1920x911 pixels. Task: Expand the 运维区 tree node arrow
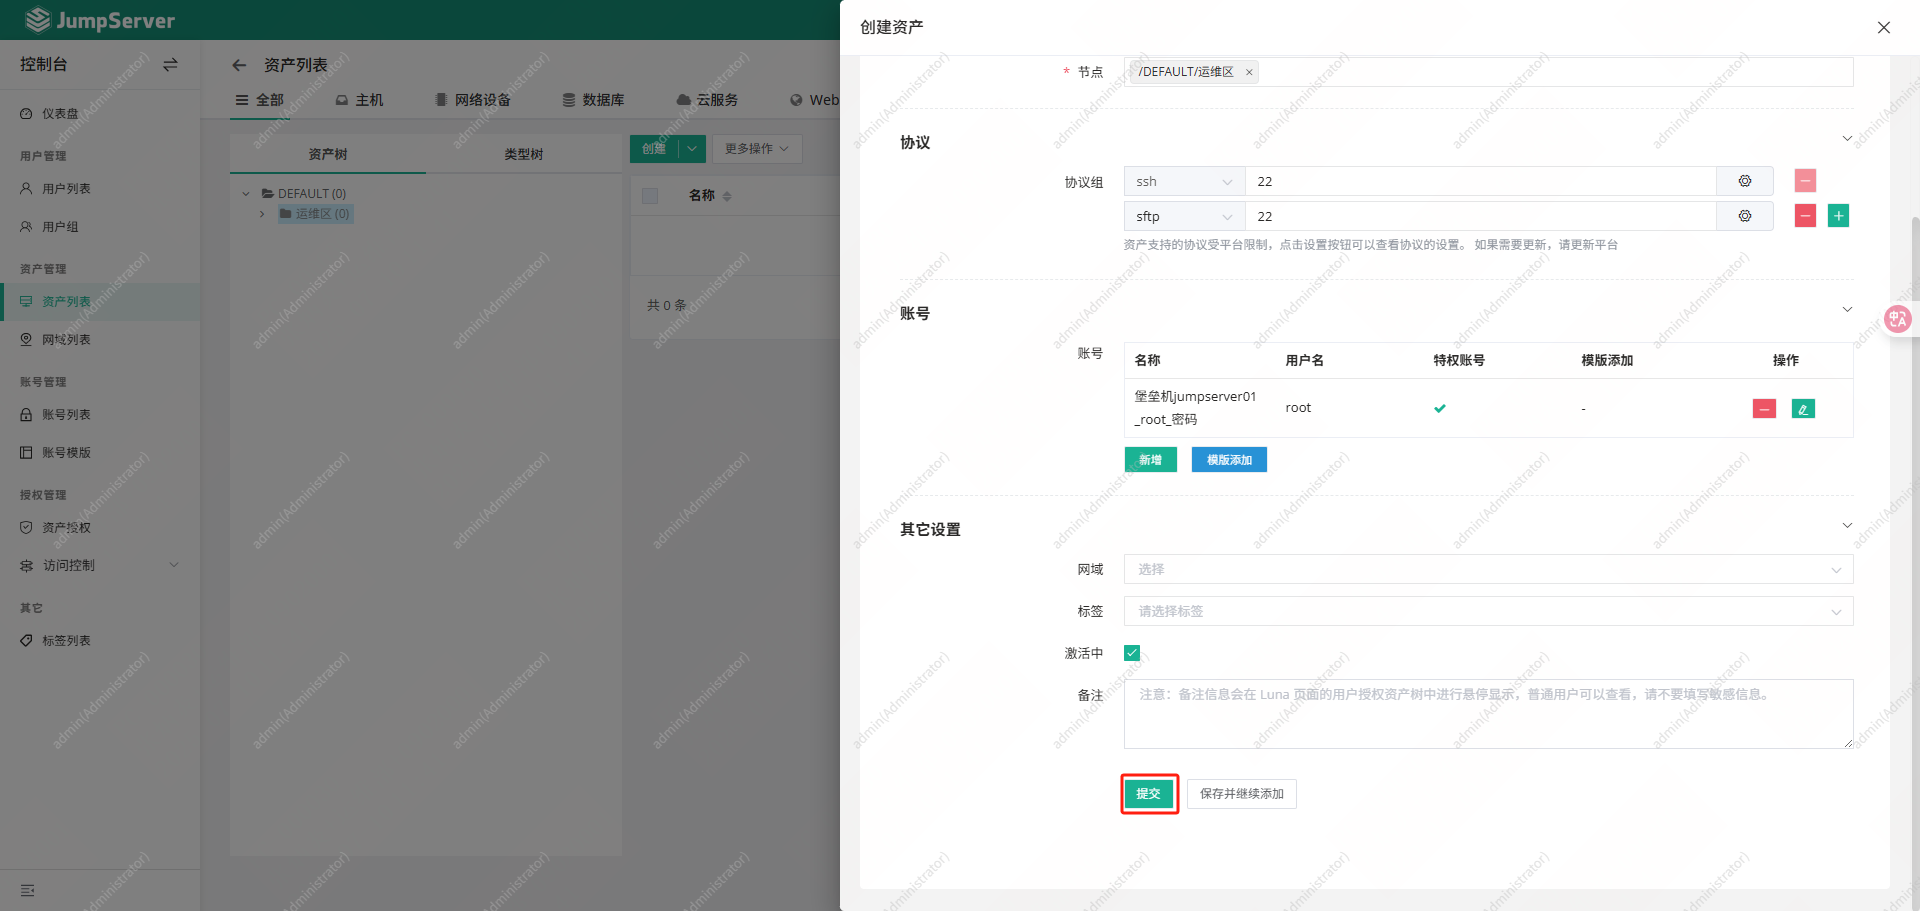262,214
